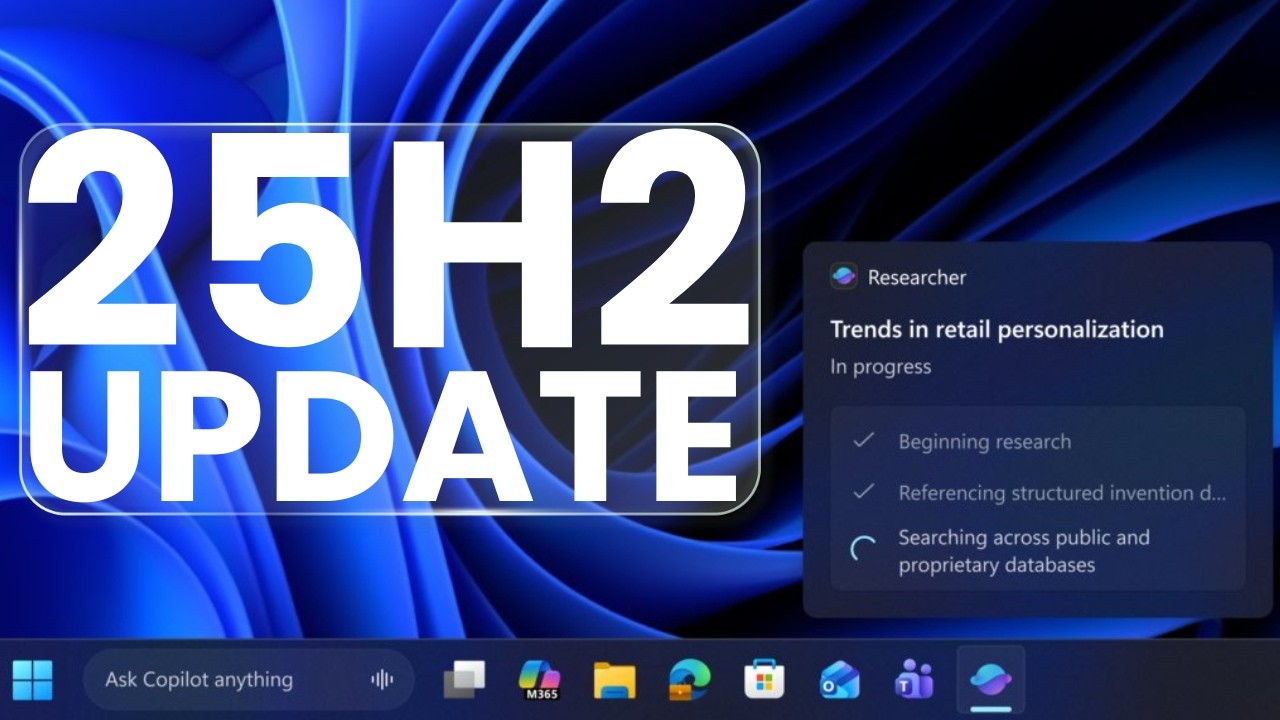Image resolution: width=1280 pixels, height=720 pixels.
Task: Activate the Copilot voice waveform icon
Action: point(382,680)
